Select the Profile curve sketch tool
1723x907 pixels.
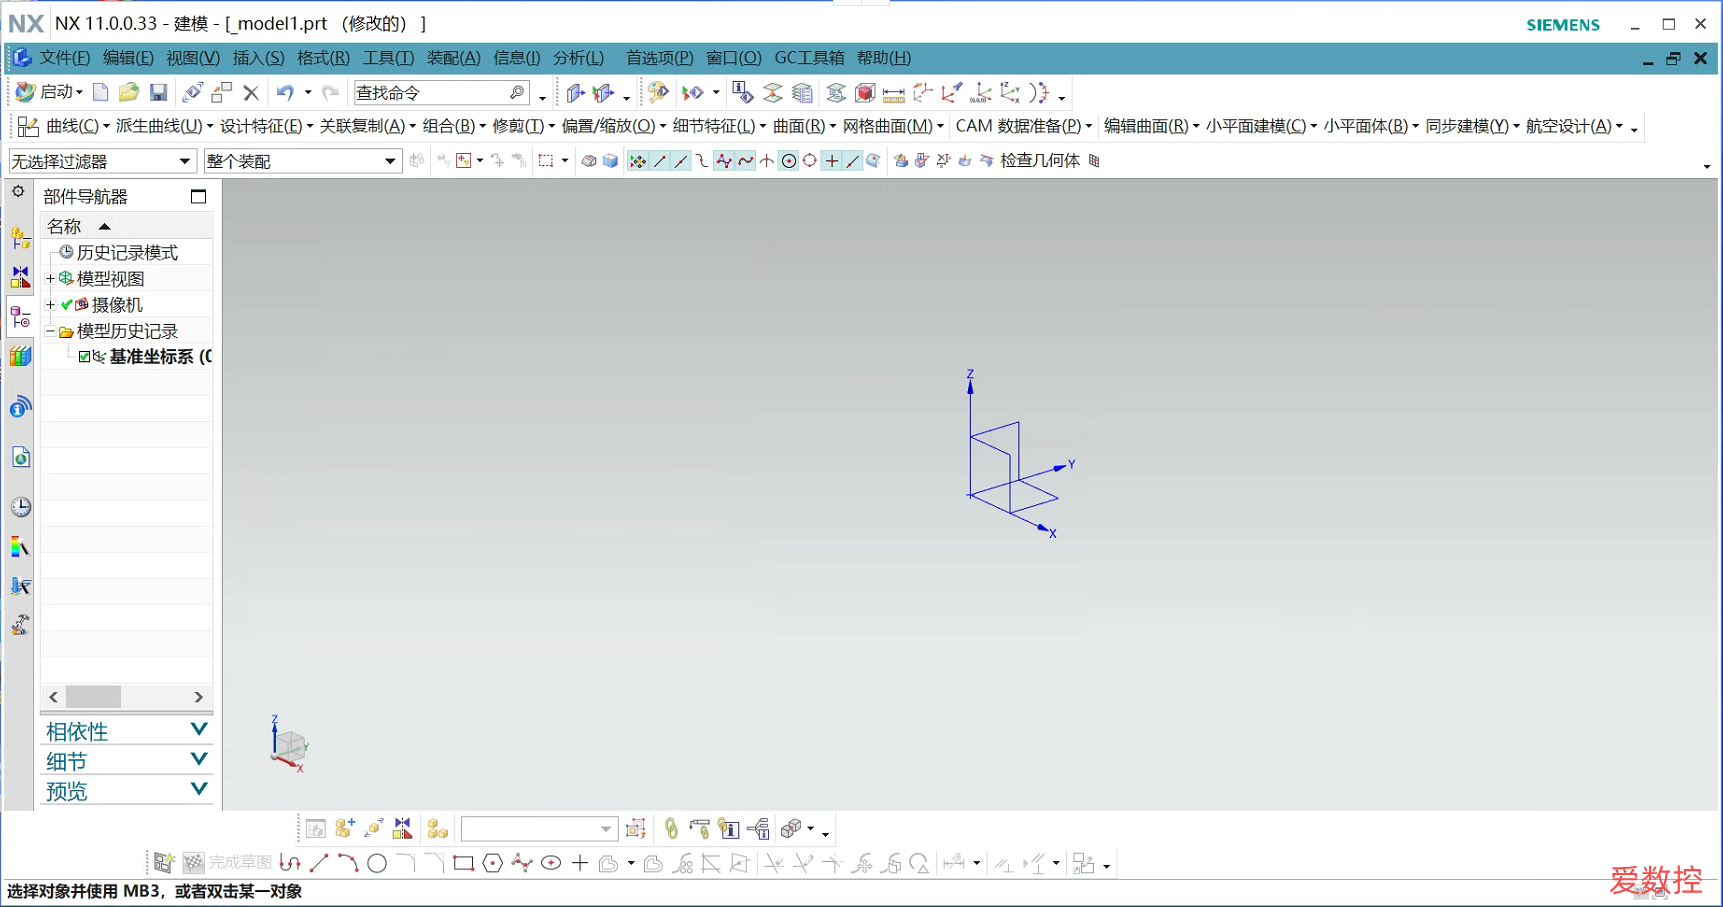[x=290, y=863]
